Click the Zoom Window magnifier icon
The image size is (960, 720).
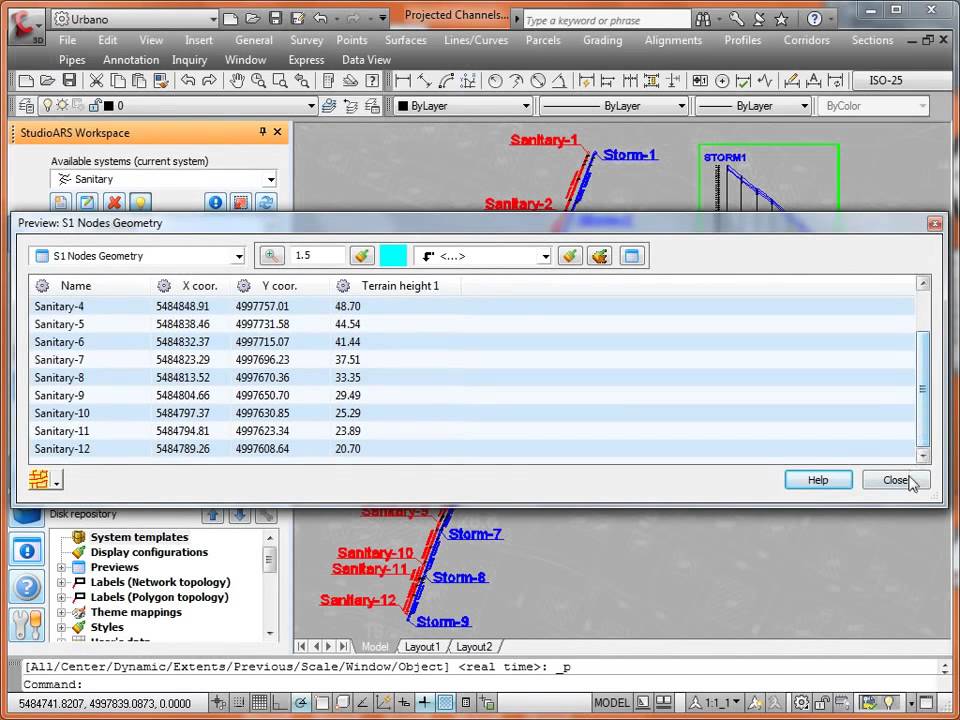pos(280,80)
